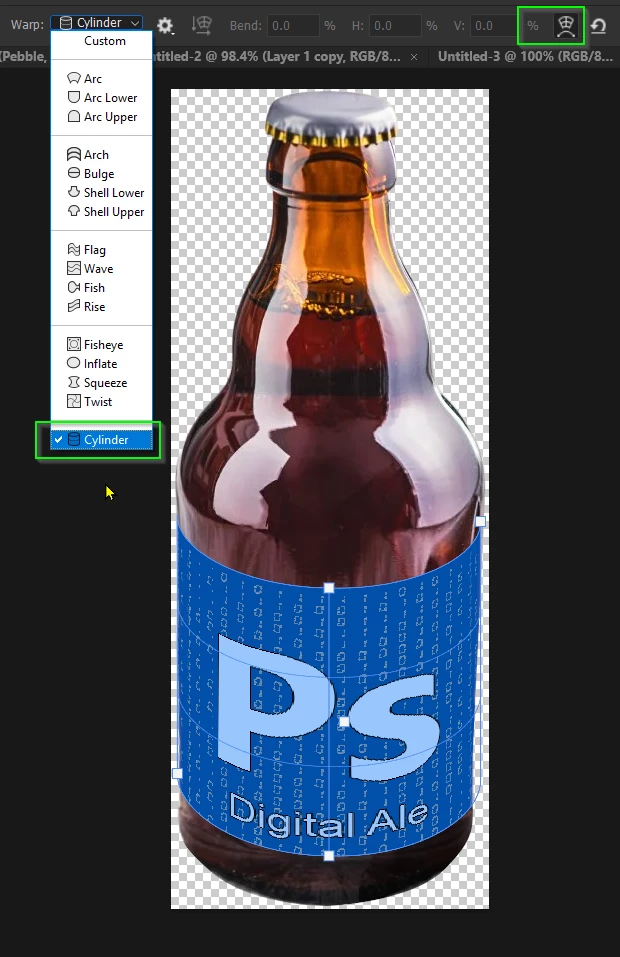The image size is (620, 957).
Task: Click the upper right warp corner handle
Action: (x=480, y=521)
